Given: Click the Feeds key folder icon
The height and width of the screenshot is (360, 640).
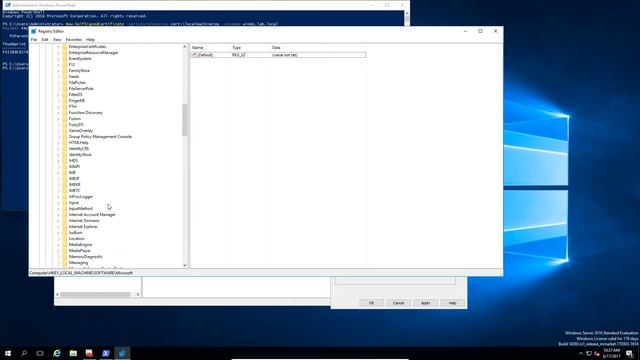Looking at the screenshot, I should 64,77.
